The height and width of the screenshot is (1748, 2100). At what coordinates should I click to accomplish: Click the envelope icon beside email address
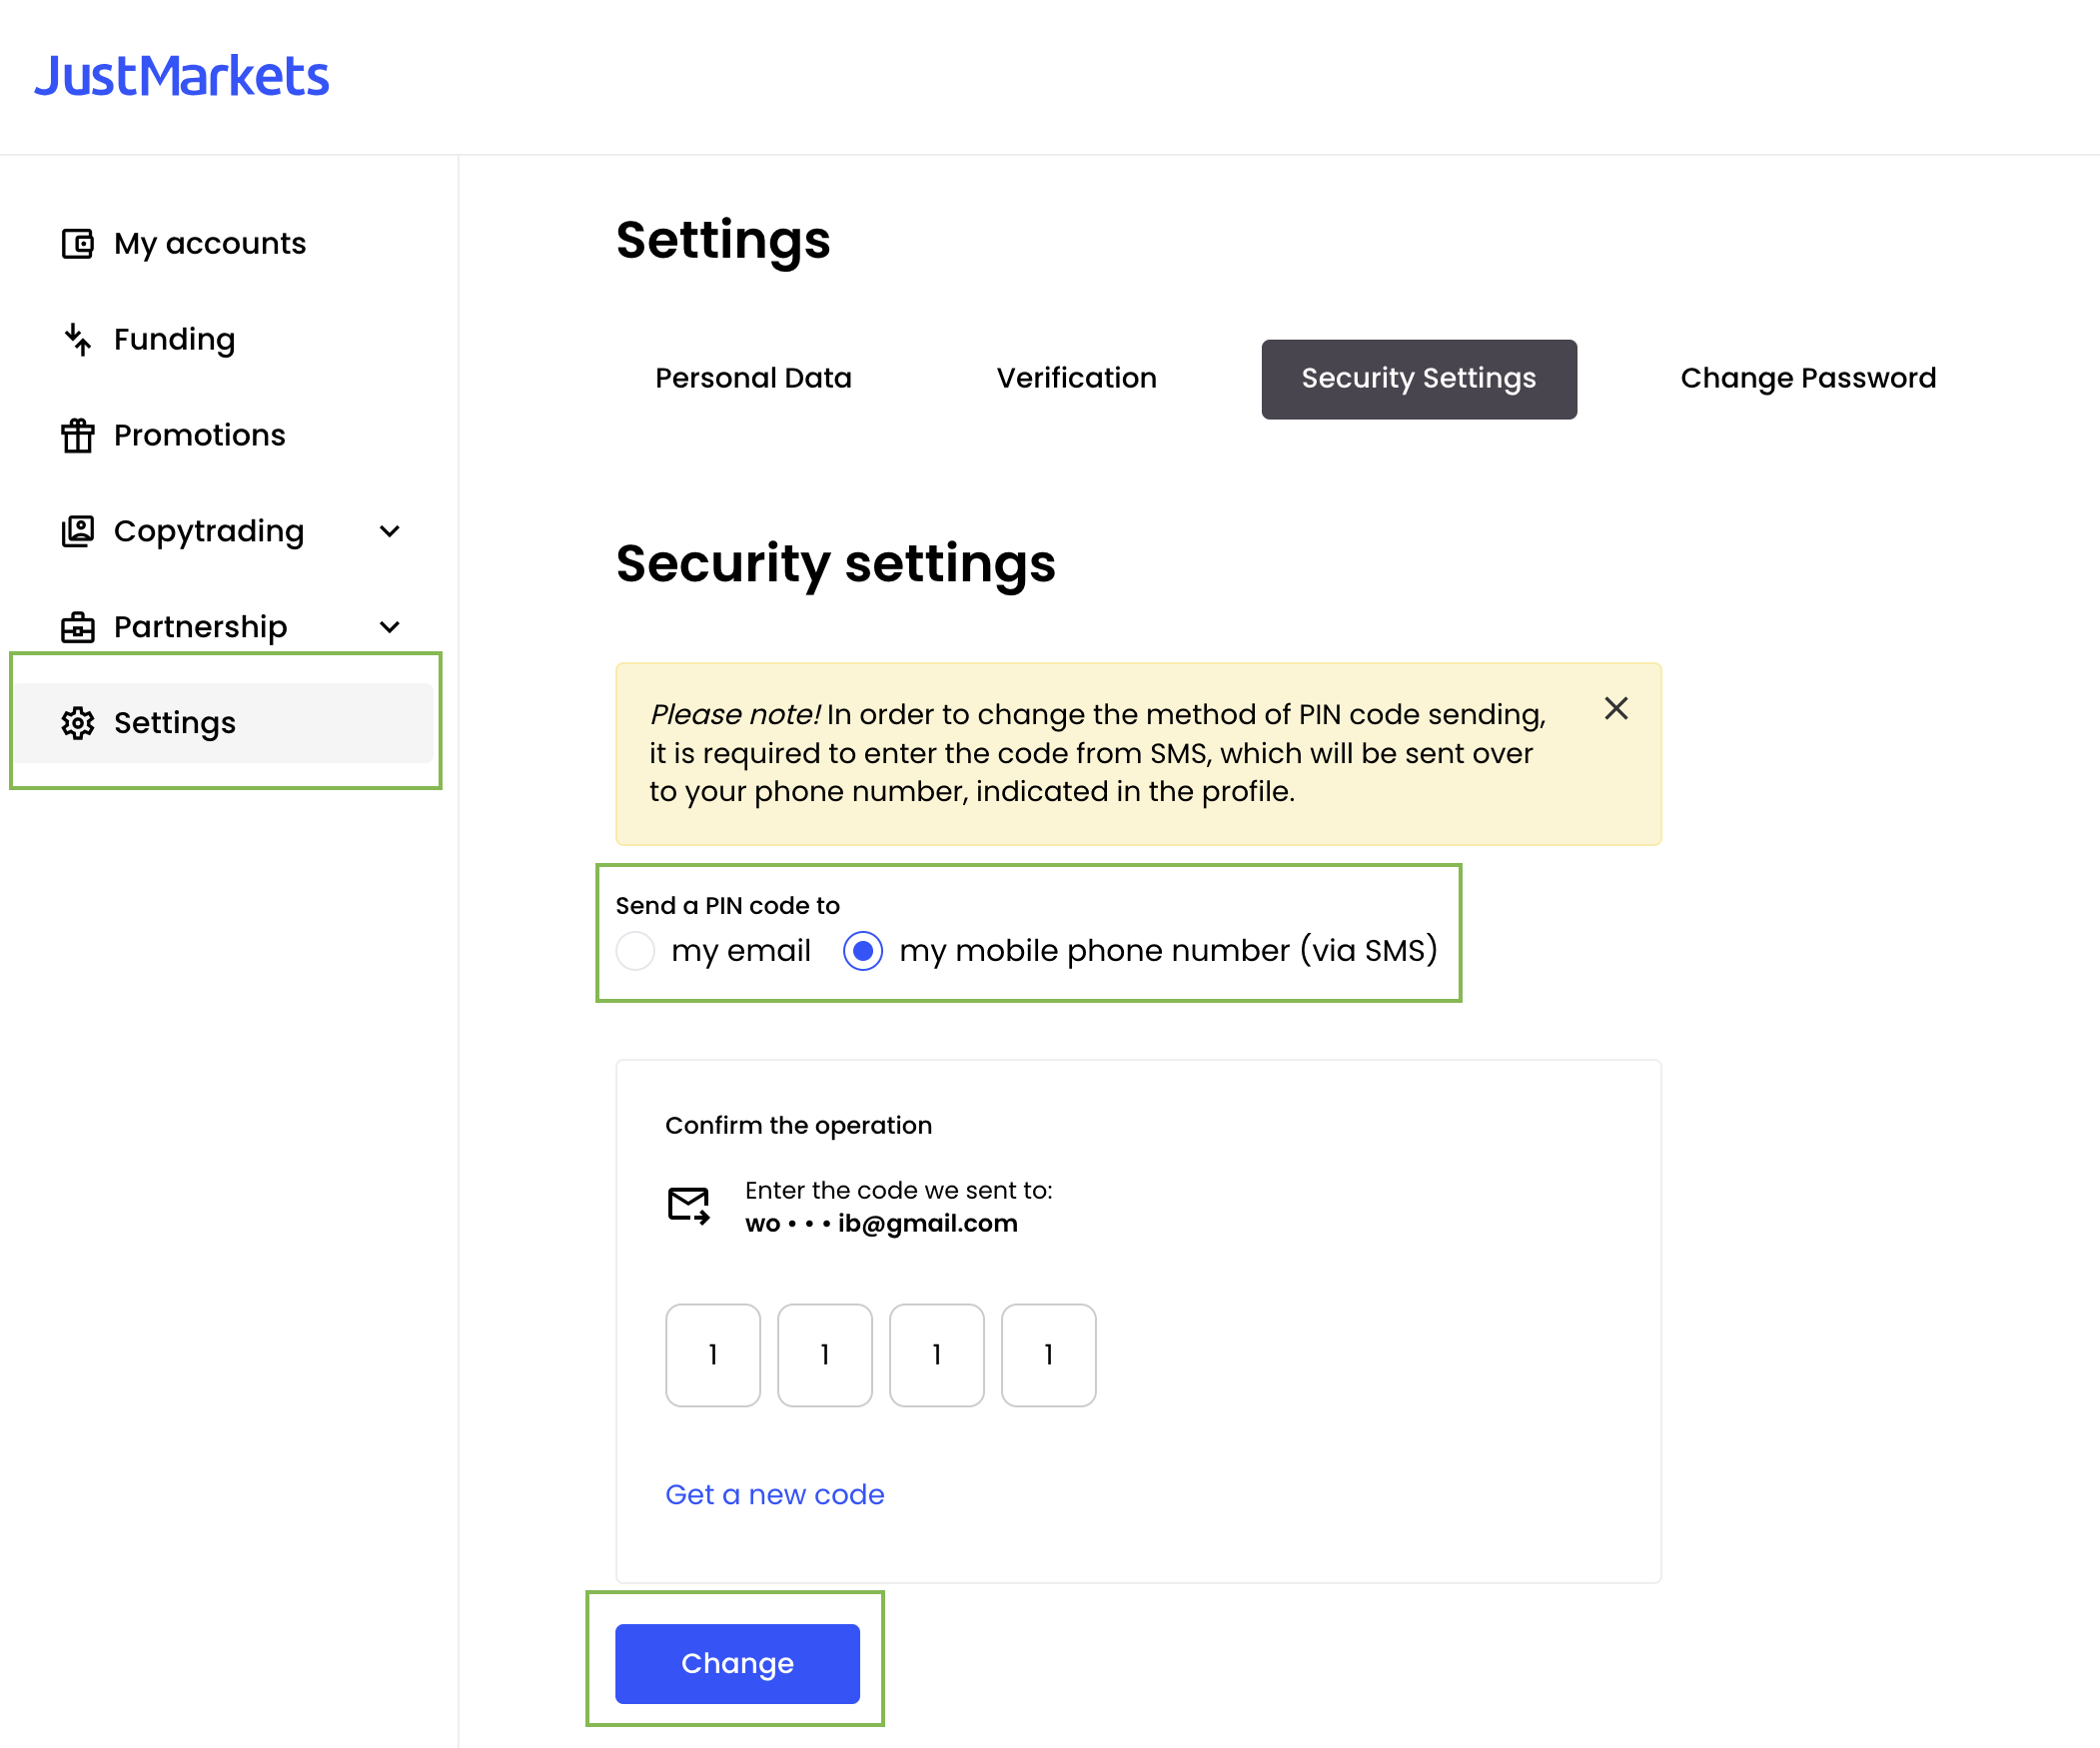coord(689,1205)
